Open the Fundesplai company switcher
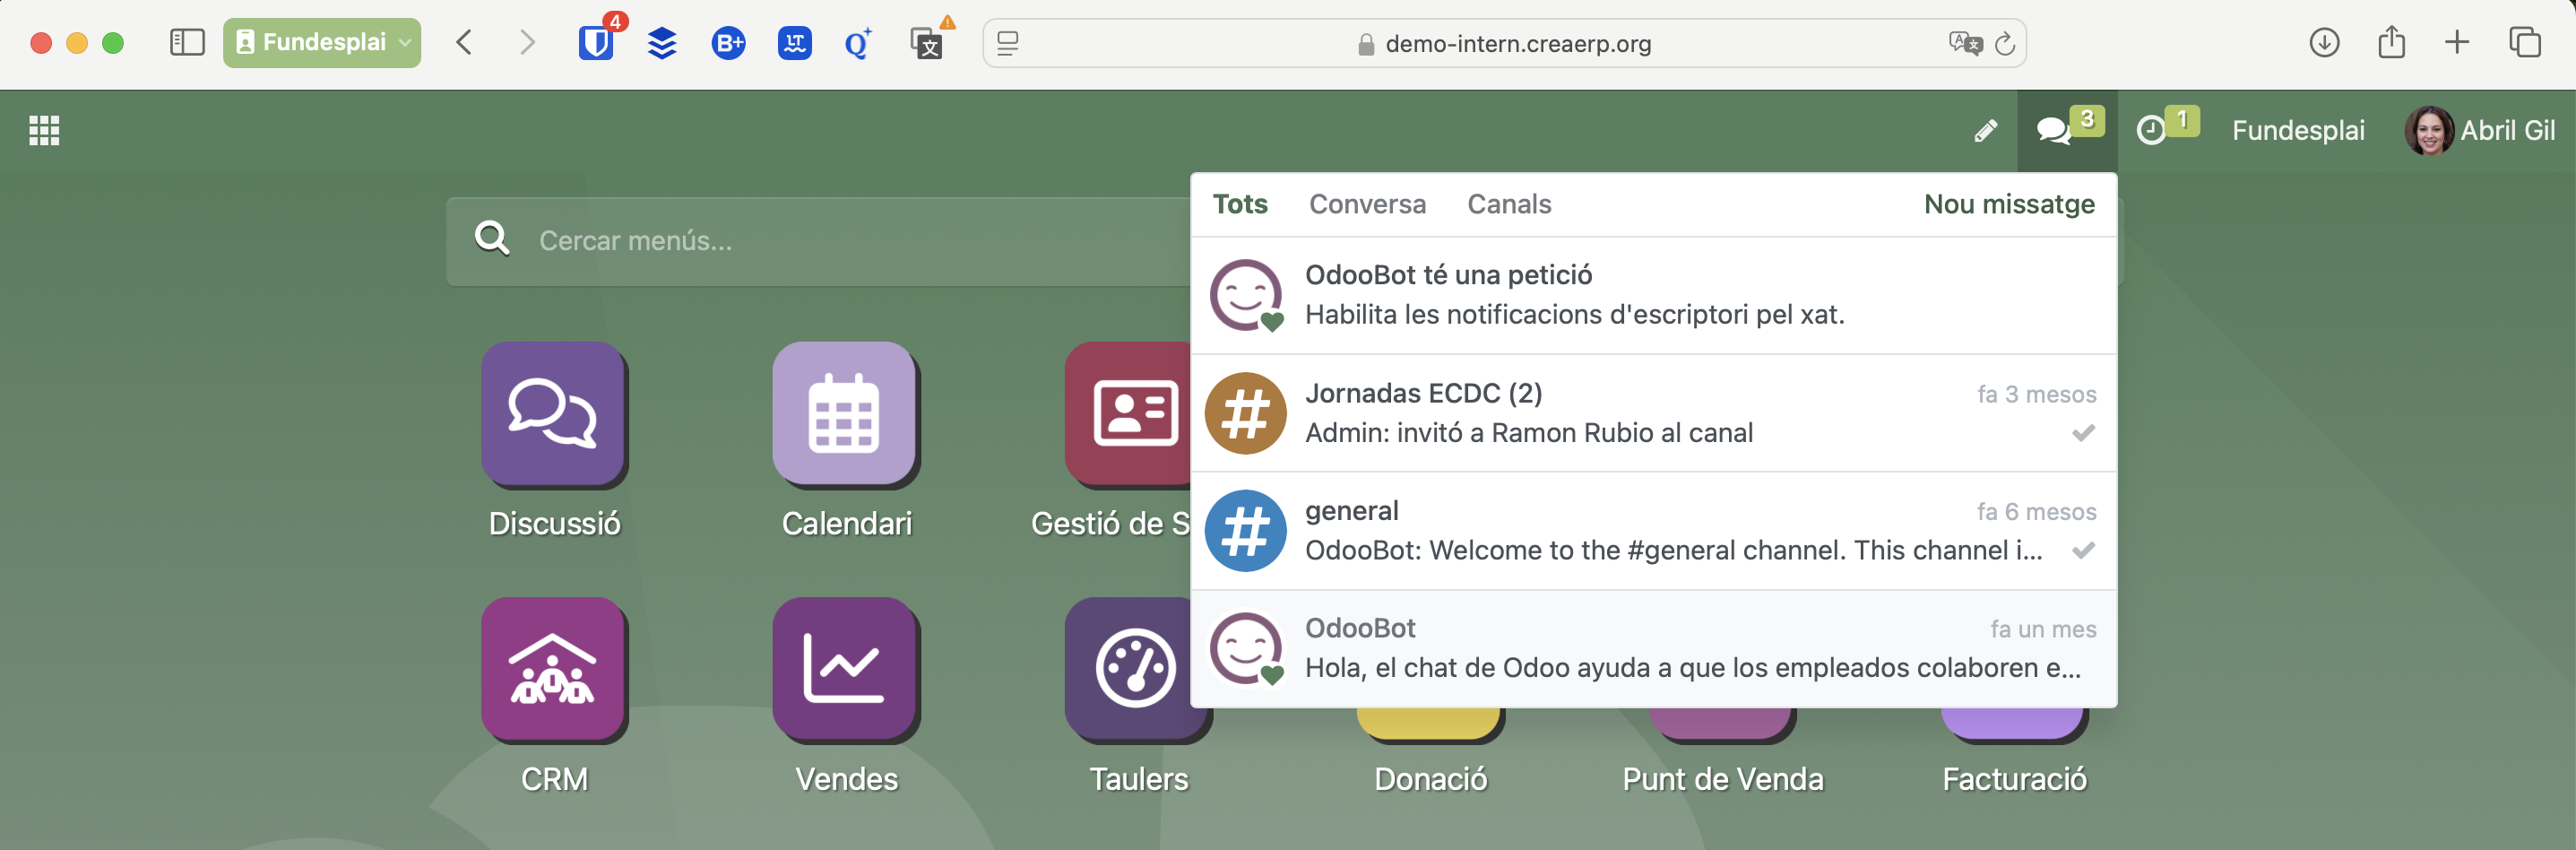This screenshot has height=850, width=2576. (2298, 130)
